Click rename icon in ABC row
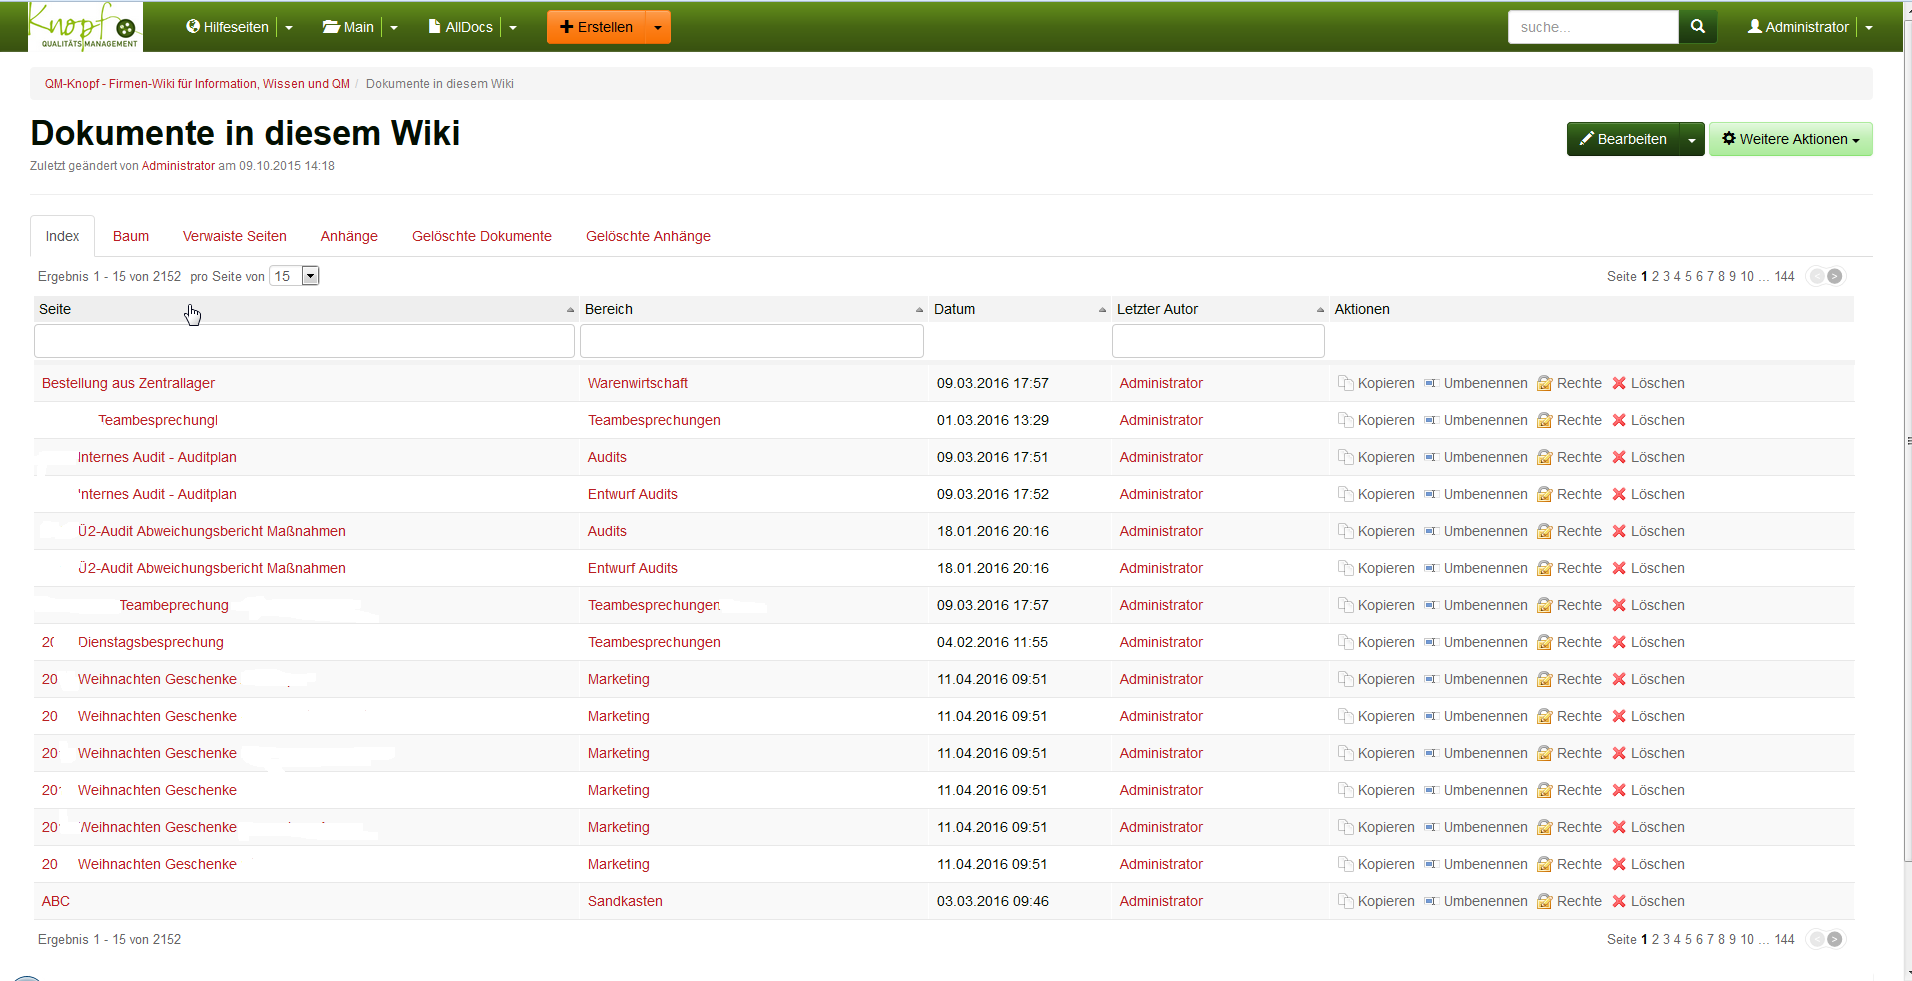This screenshot has width=1912, height=981. [x=1431, y=901]
